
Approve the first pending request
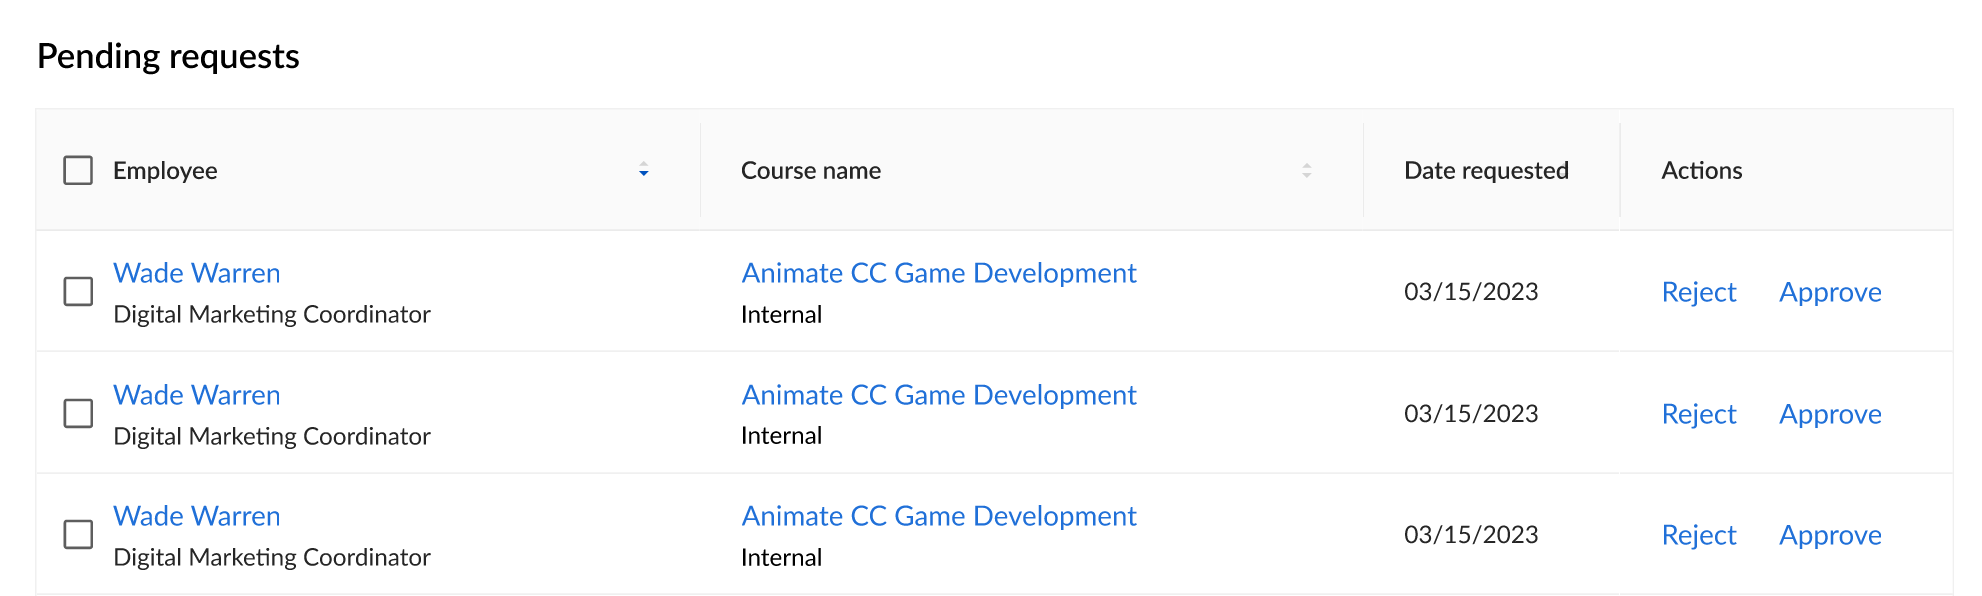(x=1830, y=292)
